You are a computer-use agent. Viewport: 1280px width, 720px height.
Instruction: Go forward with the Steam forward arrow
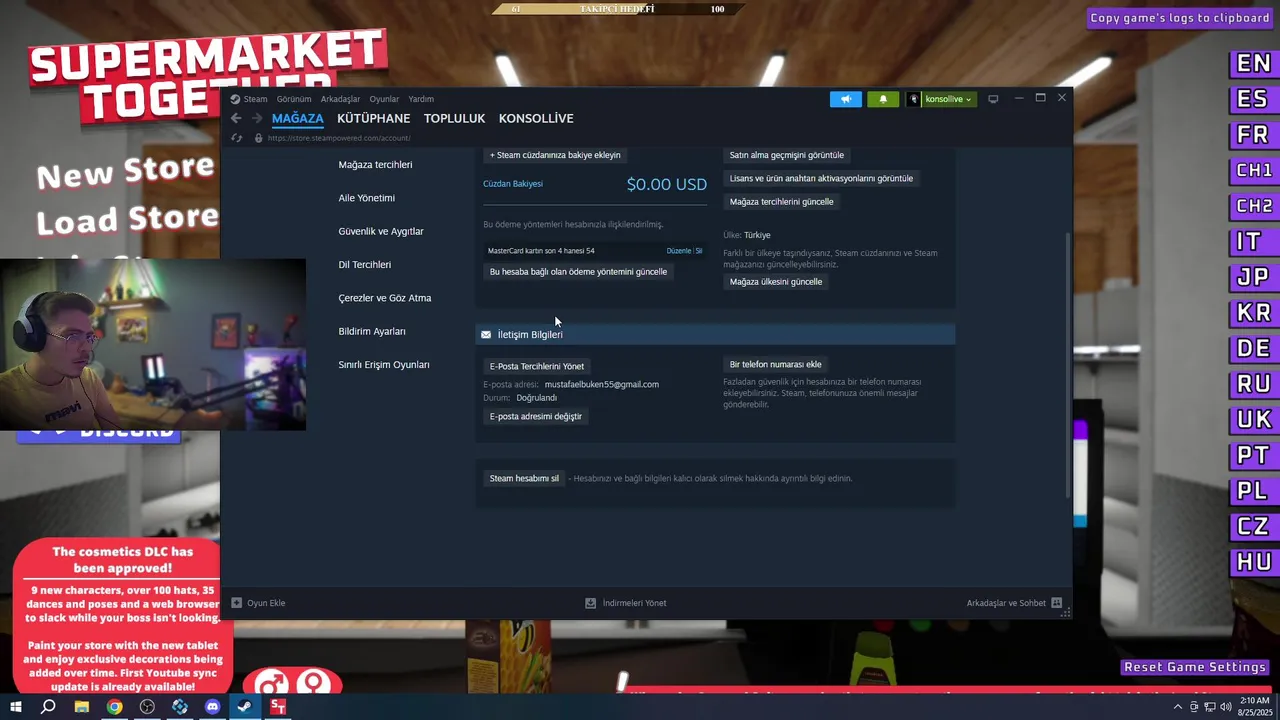pos(257,118)
